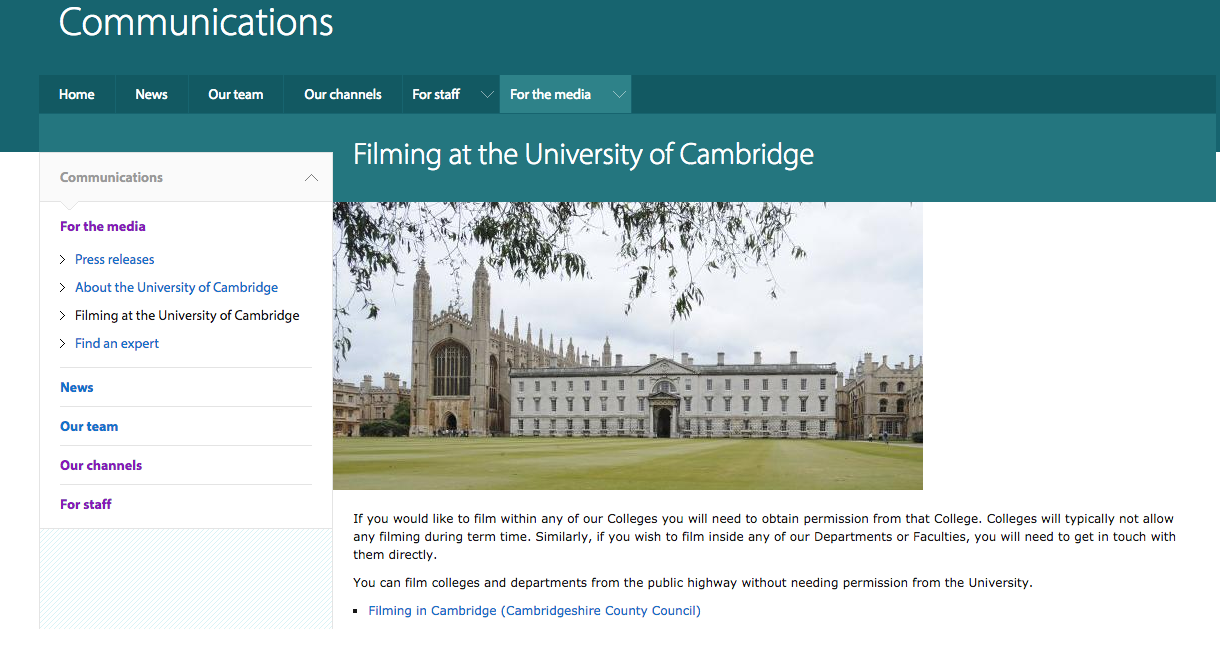
Task: Open Our team in the sidebar
Action: 89,427
